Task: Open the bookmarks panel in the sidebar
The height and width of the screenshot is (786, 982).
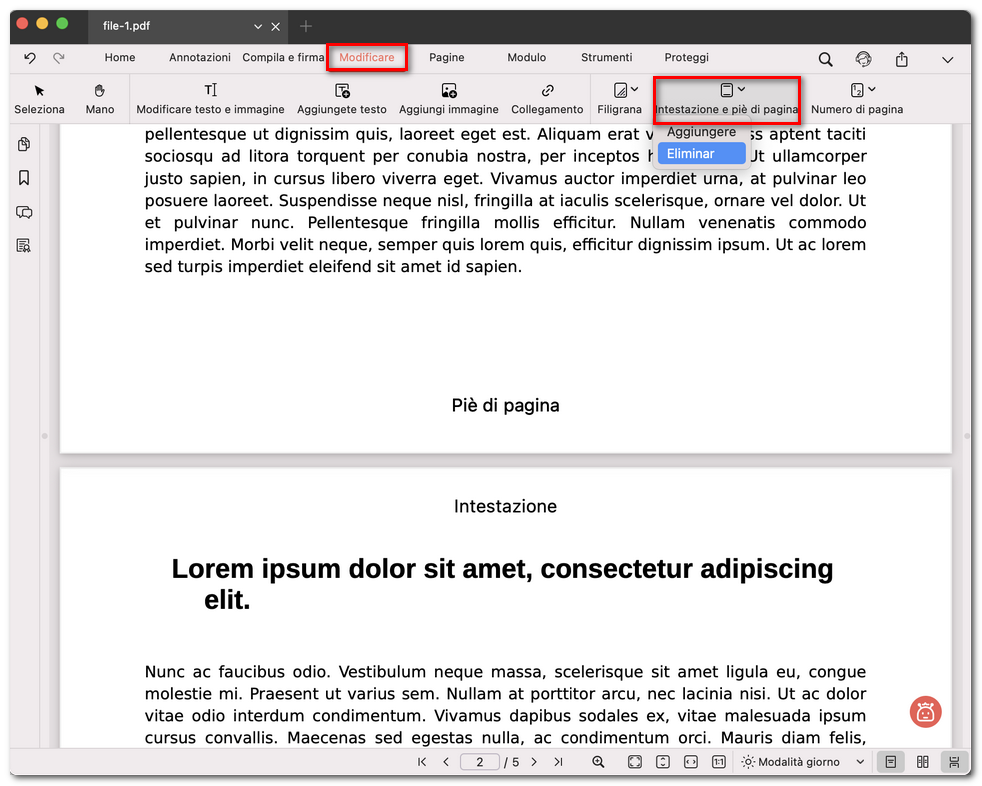Action: click(x=23, y=178)
